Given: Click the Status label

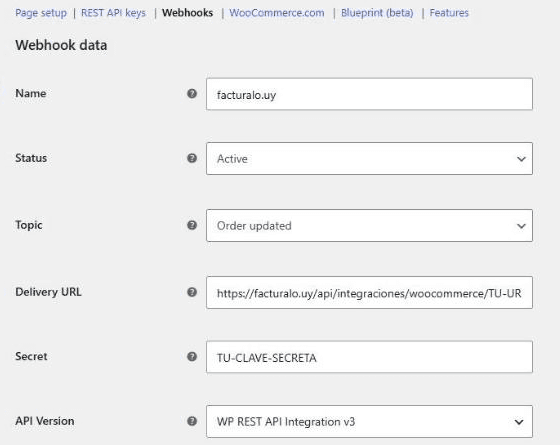Looking at the screenshot, I should click(31, 158).
